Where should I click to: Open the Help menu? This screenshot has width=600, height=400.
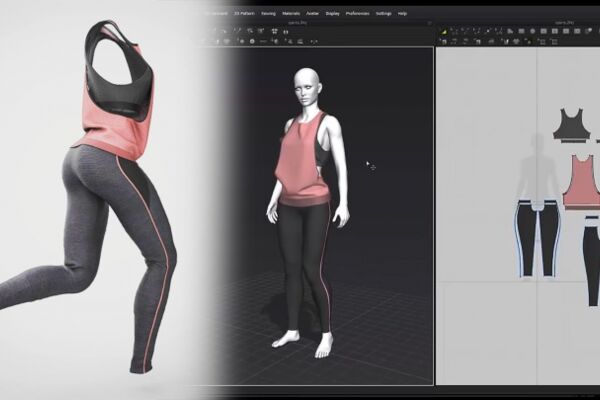pyautogui.click(x=402, y=13)
